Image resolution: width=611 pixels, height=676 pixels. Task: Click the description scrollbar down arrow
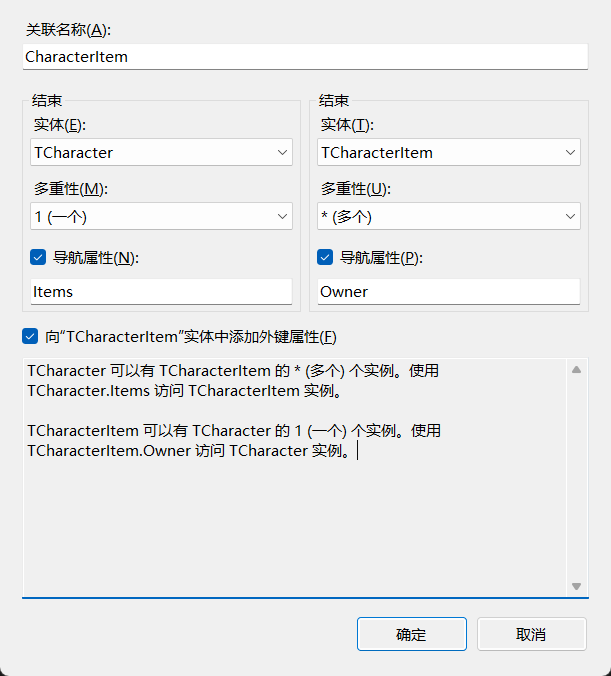click(576, 585)
